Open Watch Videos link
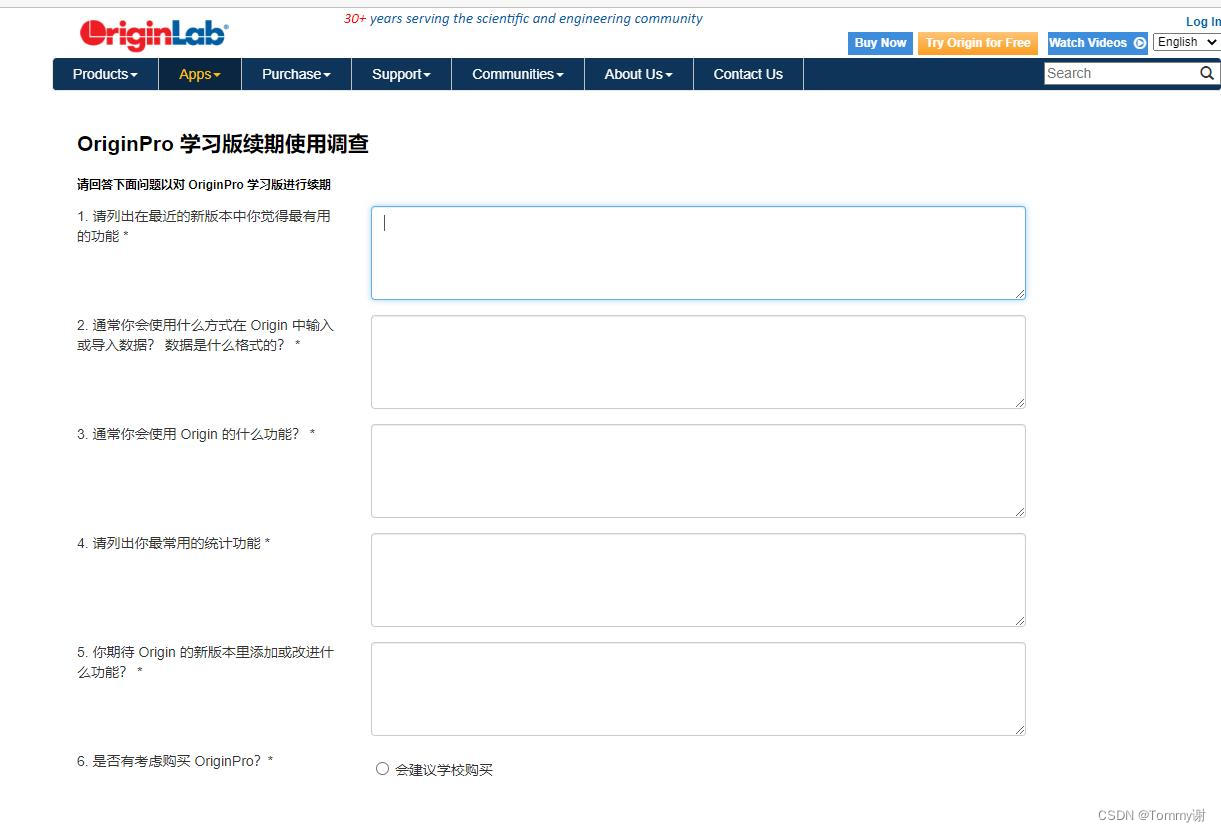1221x832 pixels. click(1097, 43)
